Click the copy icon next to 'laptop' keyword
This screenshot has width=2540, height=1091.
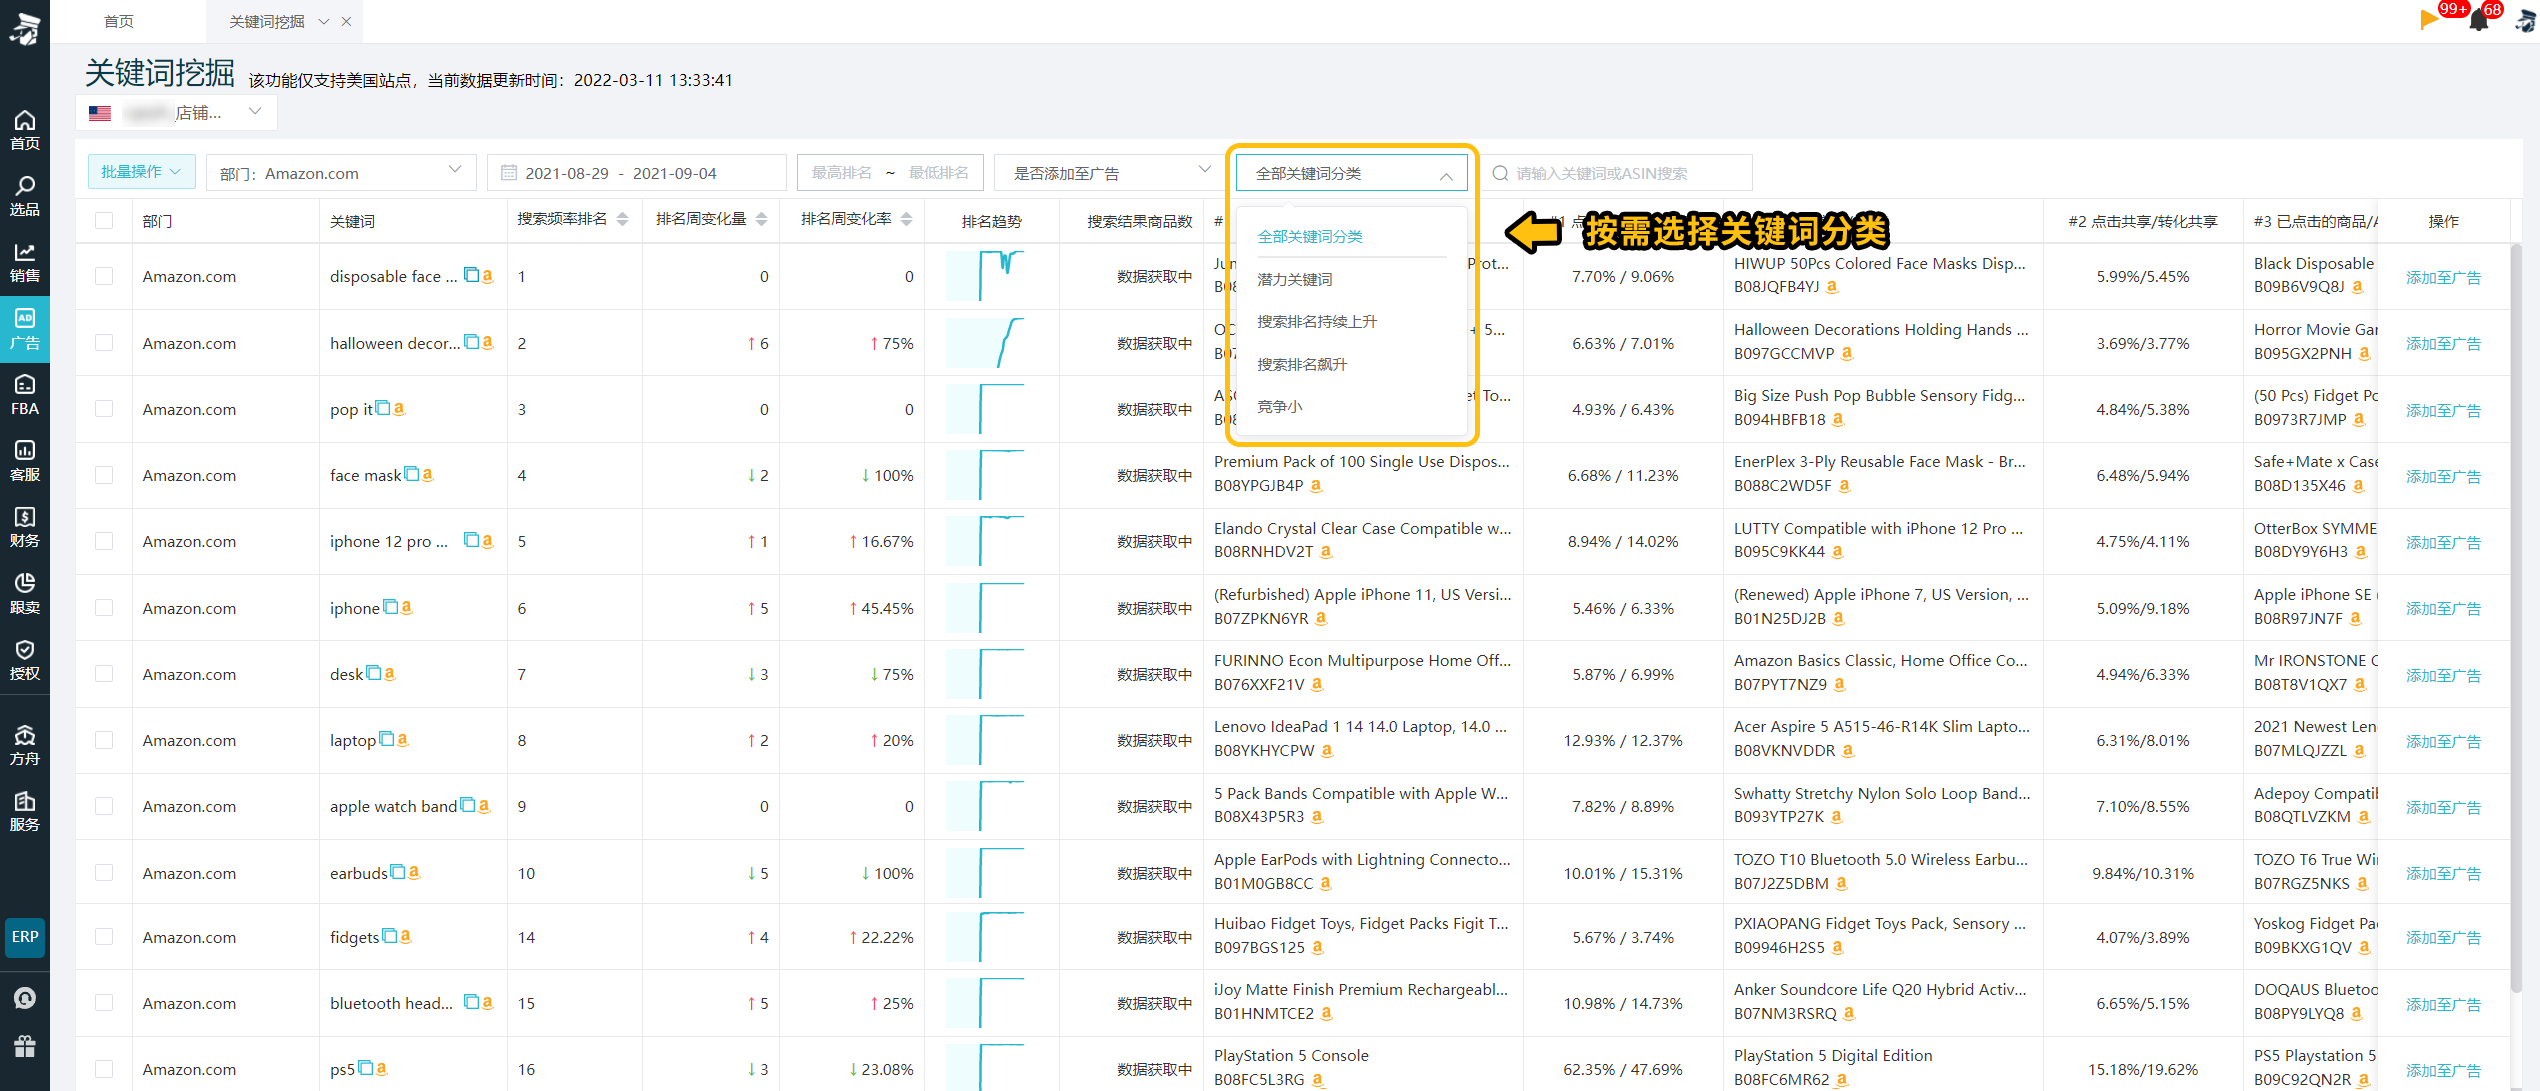point(387,739)
